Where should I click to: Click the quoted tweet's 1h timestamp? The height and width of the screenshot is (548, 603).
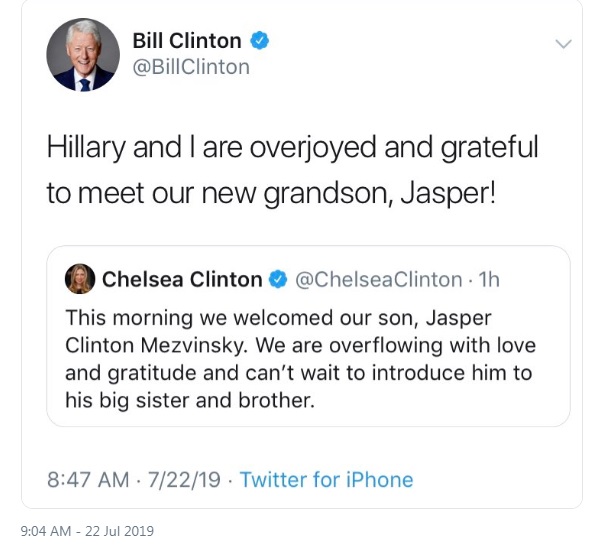[x=489, y=280]
